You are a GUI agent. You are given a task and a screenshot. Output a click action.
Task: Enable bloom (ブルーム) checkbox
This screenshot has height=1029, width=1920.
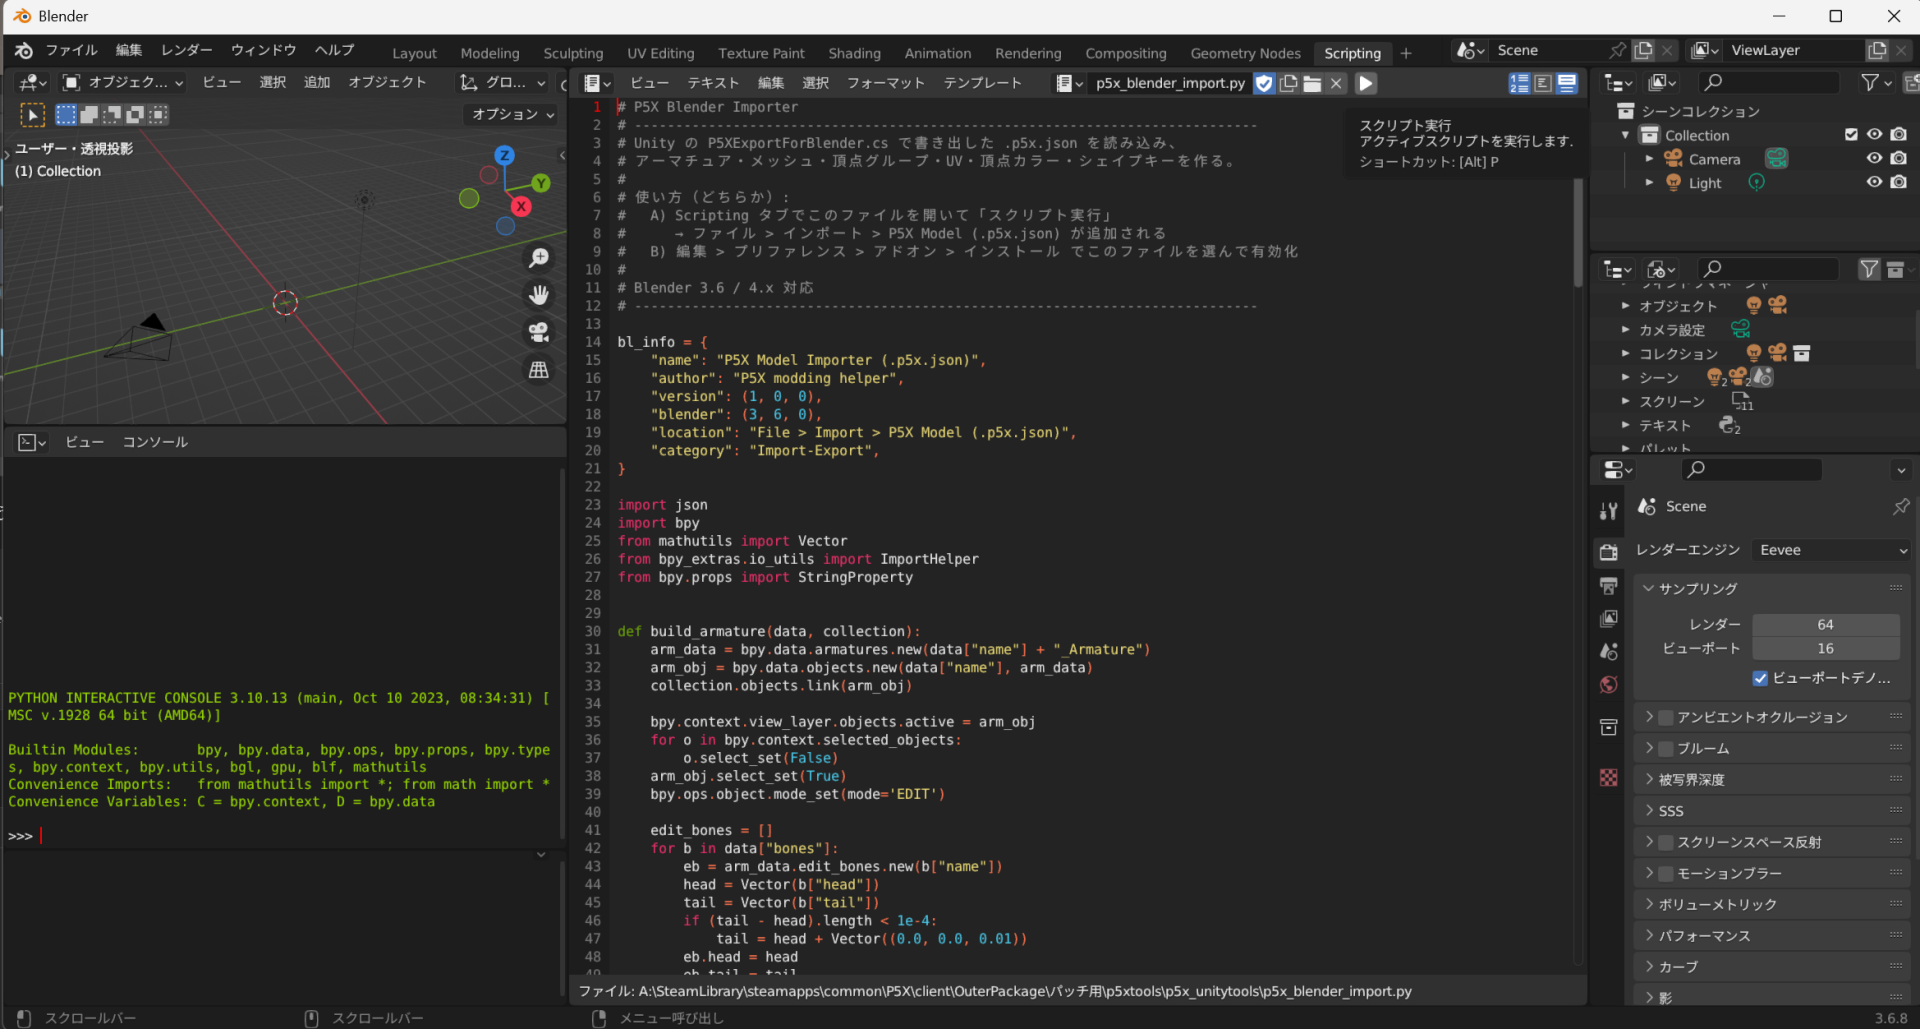1666,748
